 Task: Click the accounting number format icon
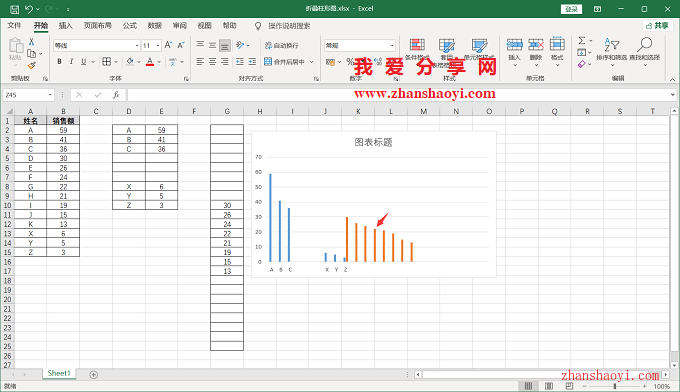(x=330, y=62)
